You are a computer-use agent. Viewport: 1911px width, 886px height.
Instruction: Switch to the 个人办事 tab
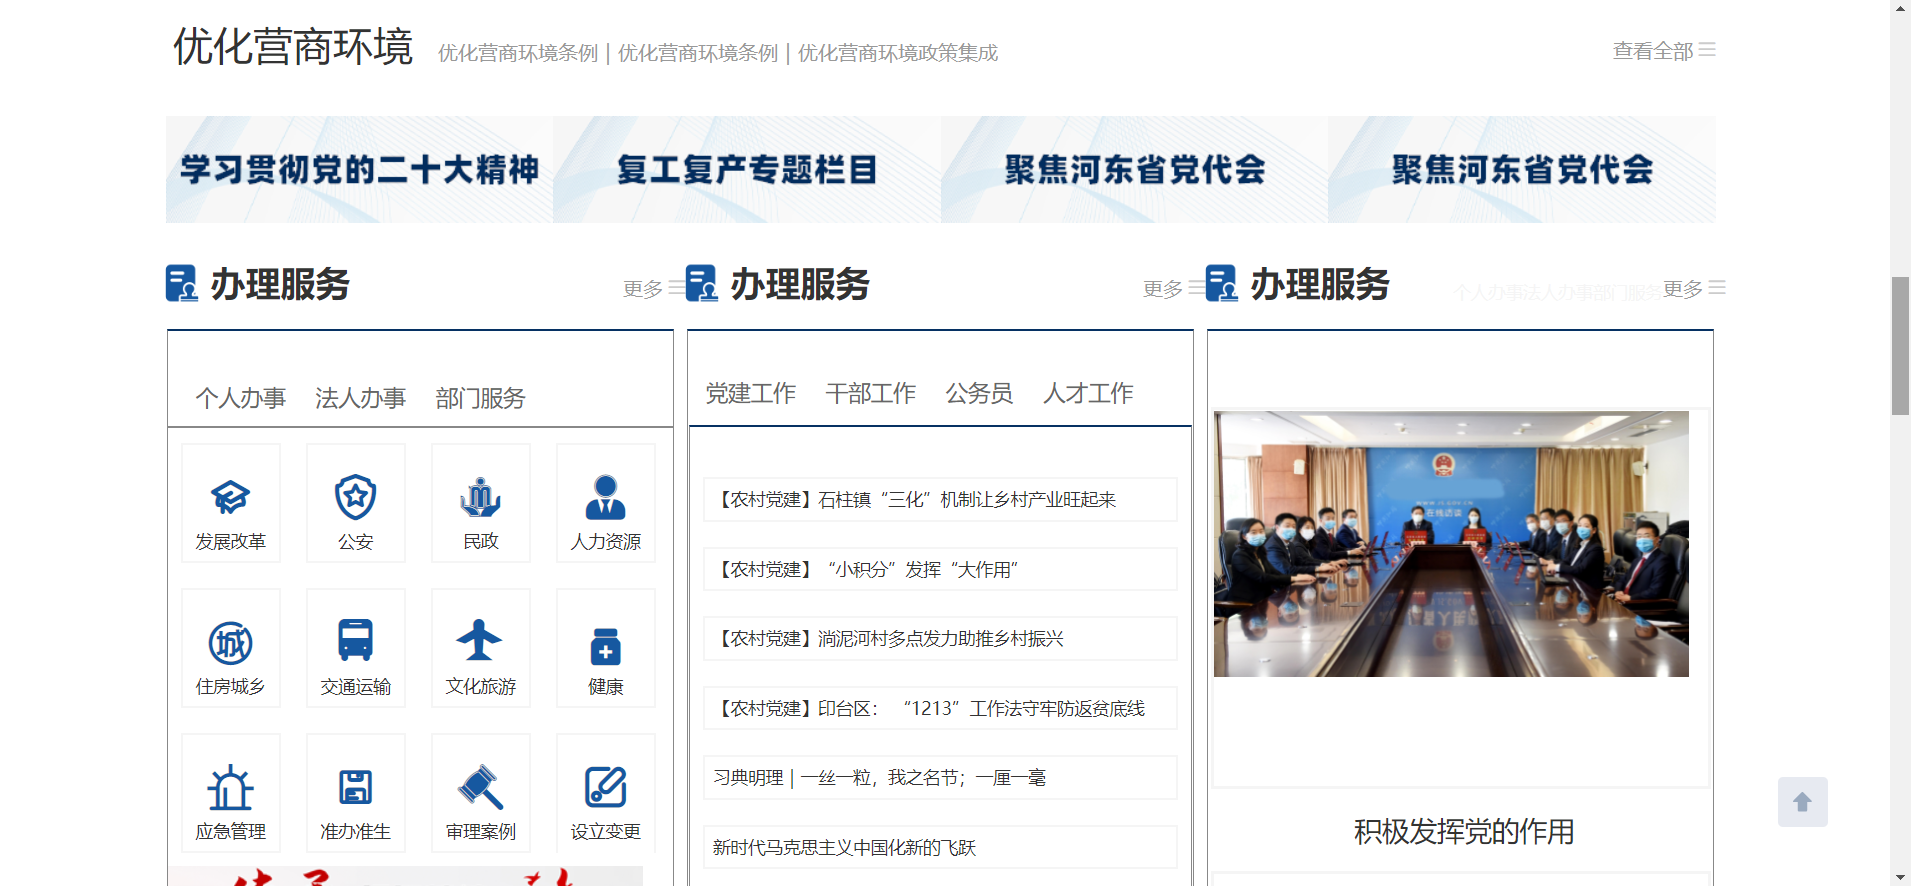coord(241,398)
